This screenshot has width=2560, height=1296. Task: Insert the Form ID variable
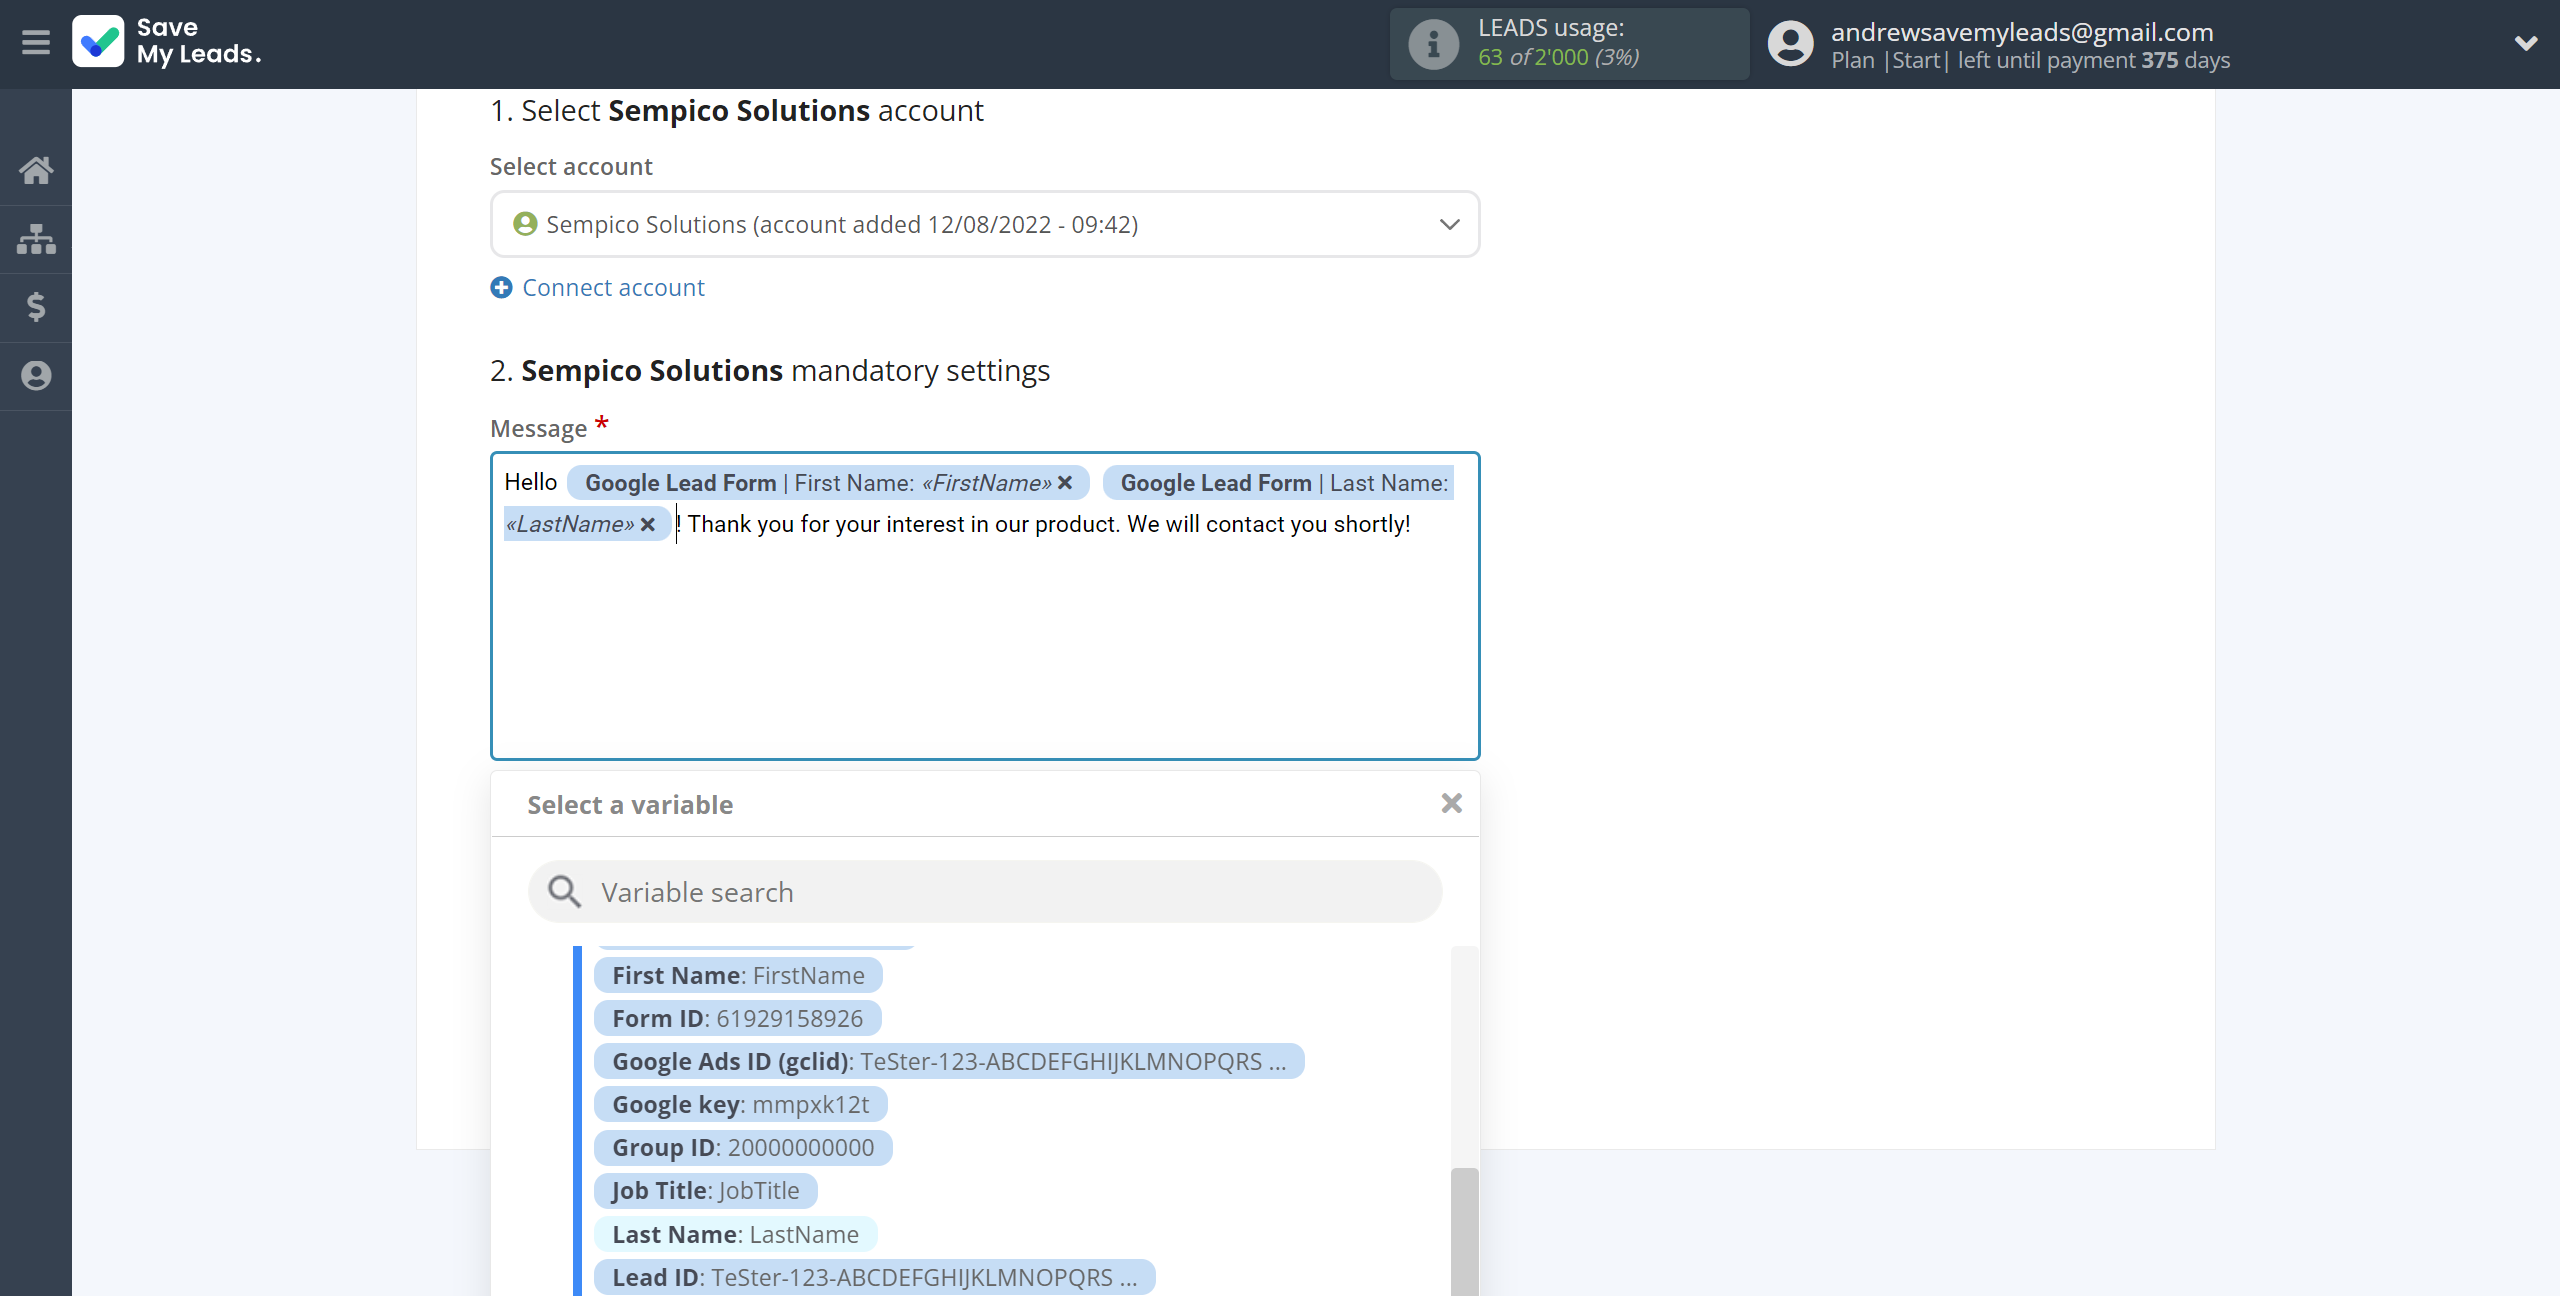[x=737, y=1019]
